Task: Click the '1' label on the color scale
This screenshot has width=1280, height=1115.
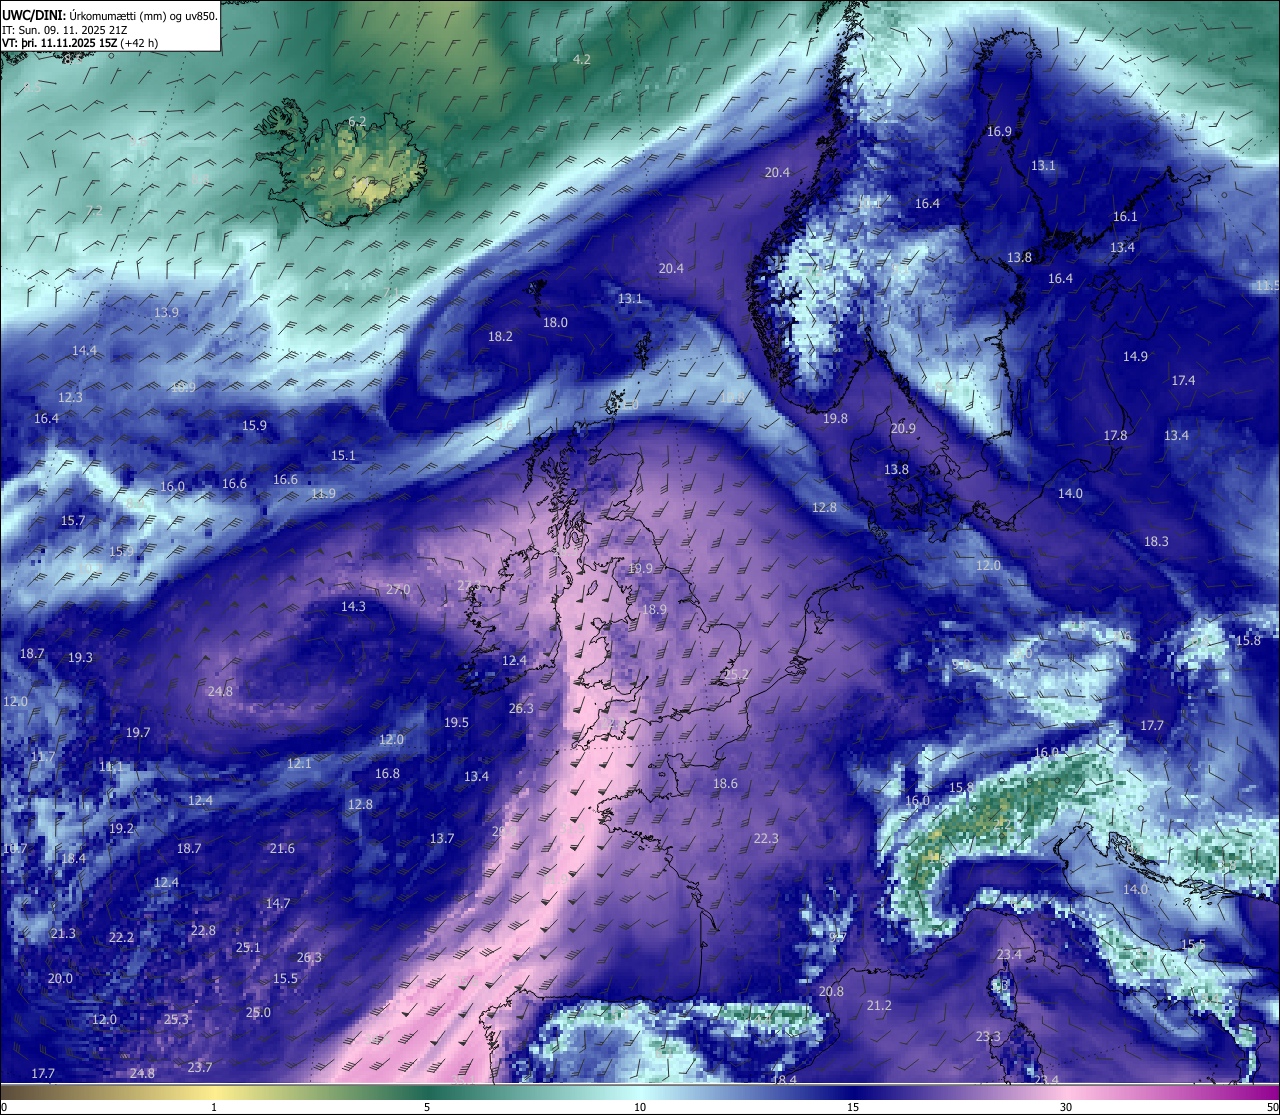Action: 214,1106
